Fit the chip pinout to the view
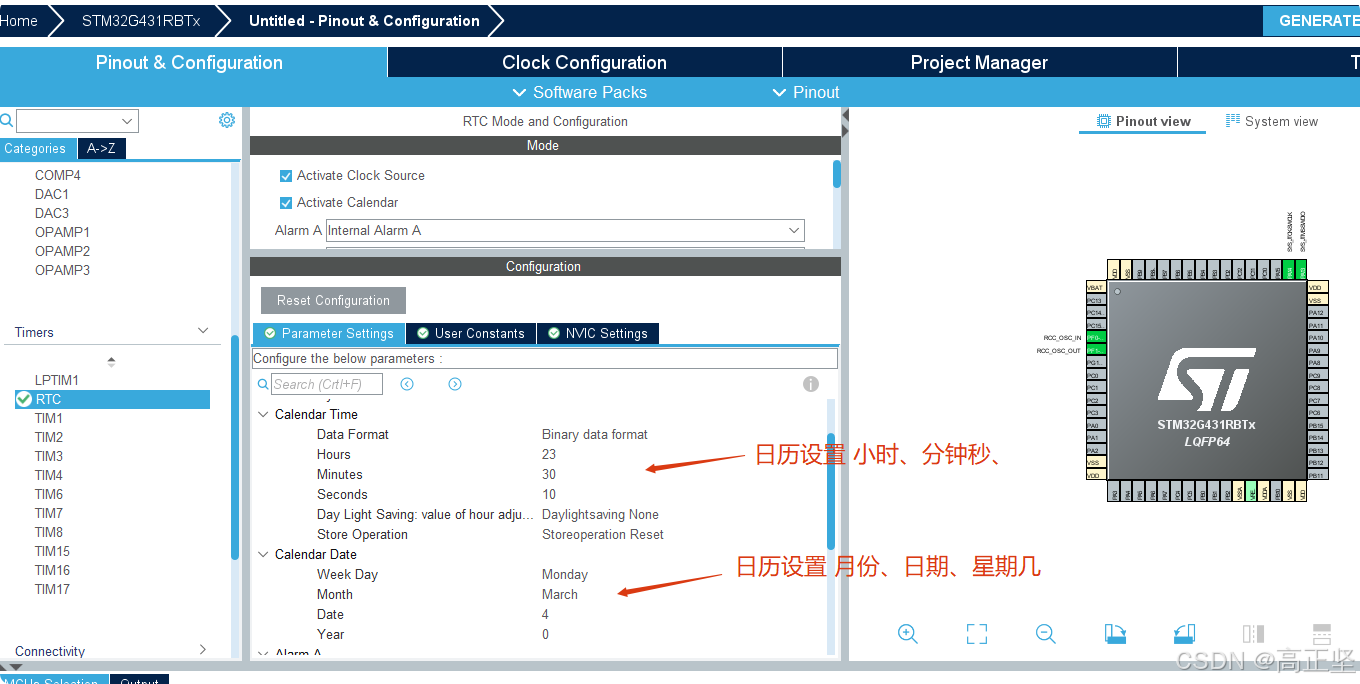Viewport: 1360px width, 684px height. click(977, 633)
